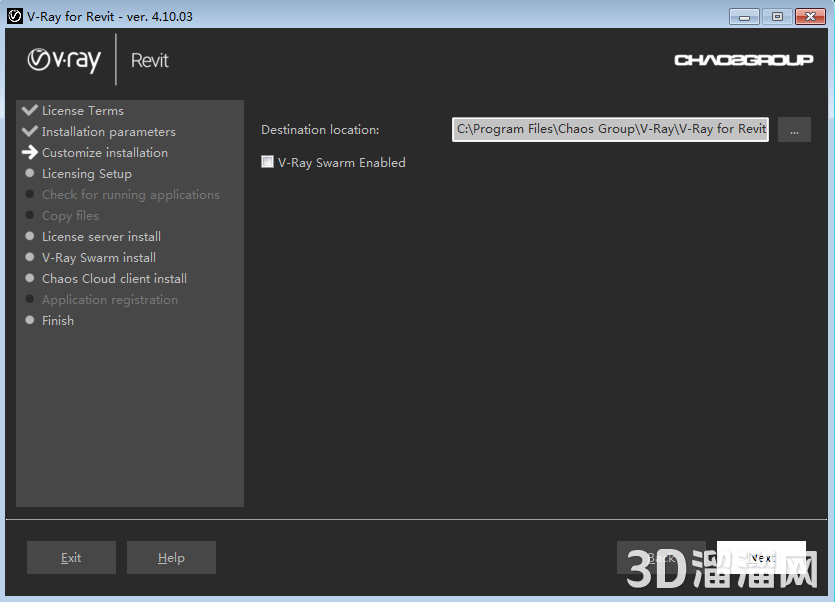
Task: Open Help from the bottom bar
Action: 171,557
